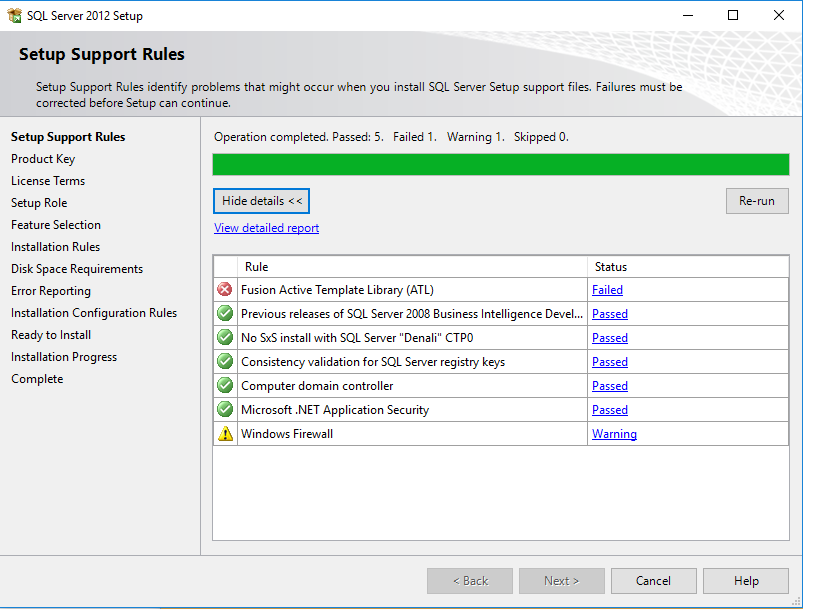The height and width of the screenshot is (609, 819).
Task: Click the green completed progress bar
Action: (x=501, y=165)
